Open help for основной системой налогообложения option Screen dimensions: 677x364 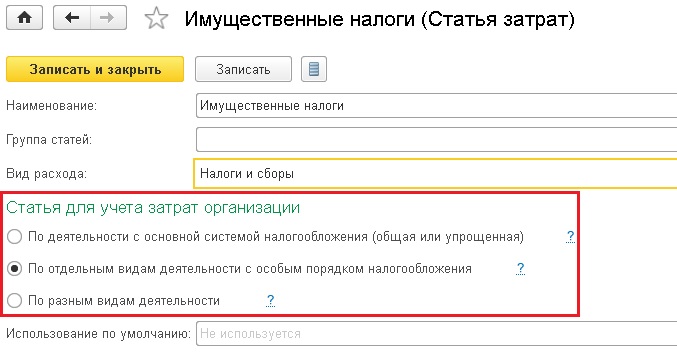(x=570, y=237)
